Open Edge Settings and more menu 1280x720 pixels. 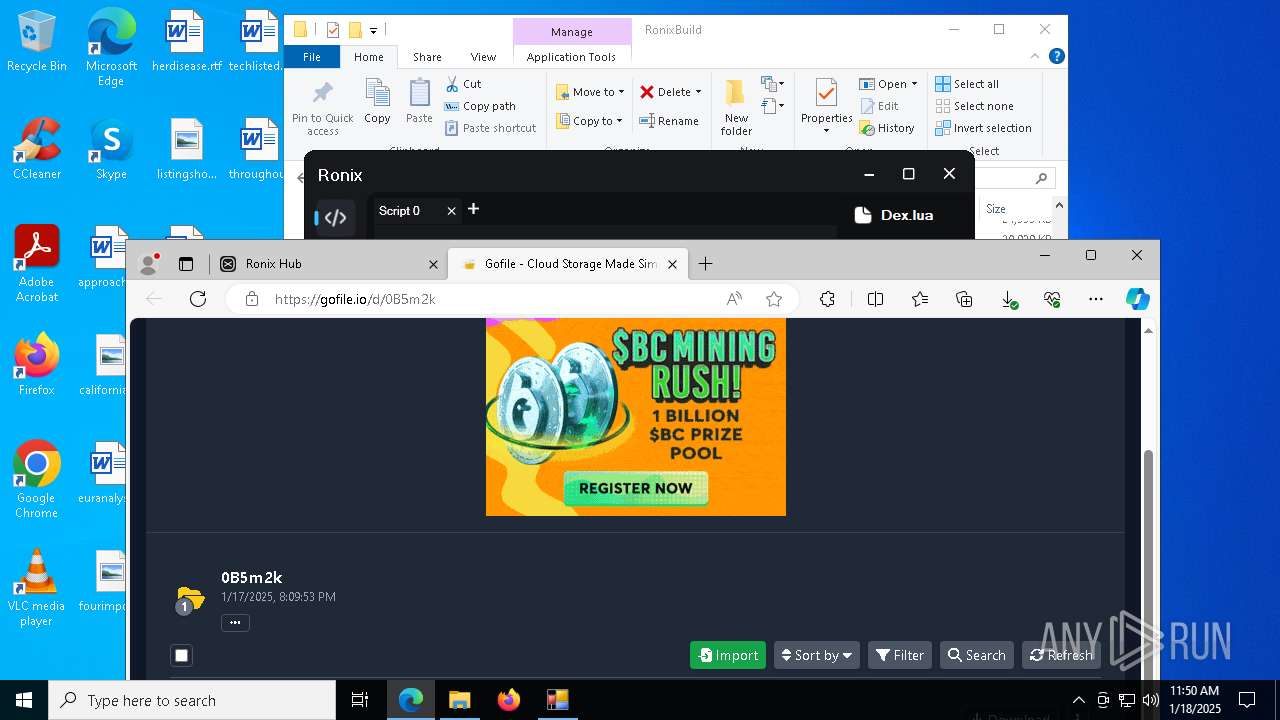[1096, 299]
